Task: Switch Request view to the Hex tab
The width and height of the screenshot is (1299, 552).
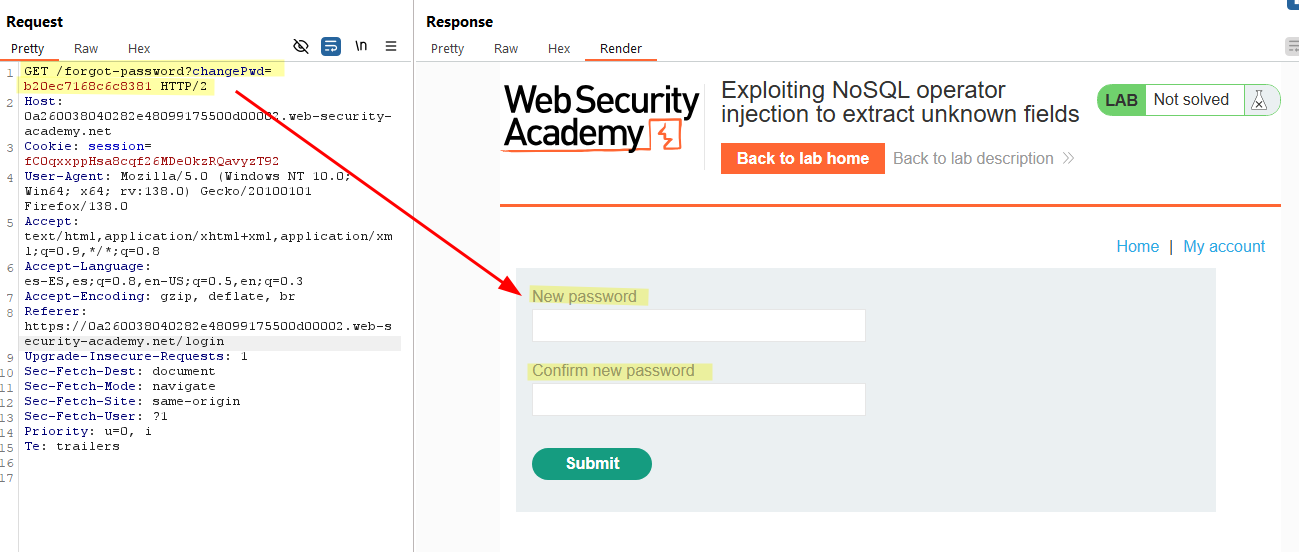Action: 139,48
